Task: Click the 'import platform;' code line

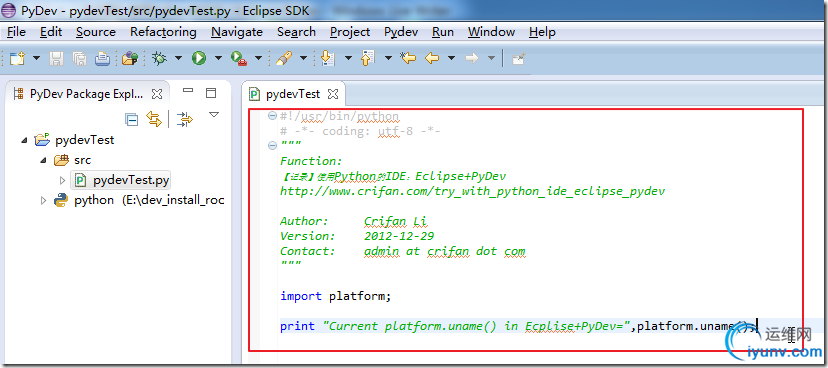Action: click(x=335, y=296)
